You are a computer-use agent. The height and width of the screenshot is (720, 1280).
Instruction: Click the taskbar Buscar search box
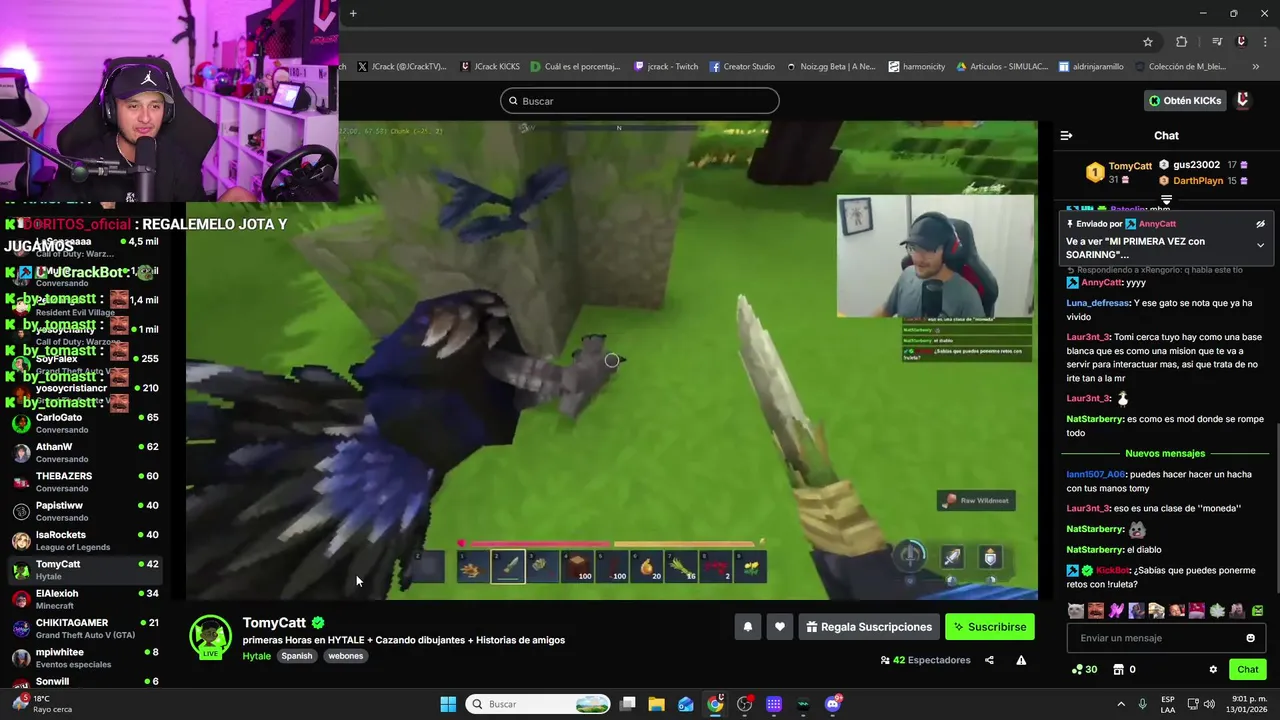click(x=538, y=704)
